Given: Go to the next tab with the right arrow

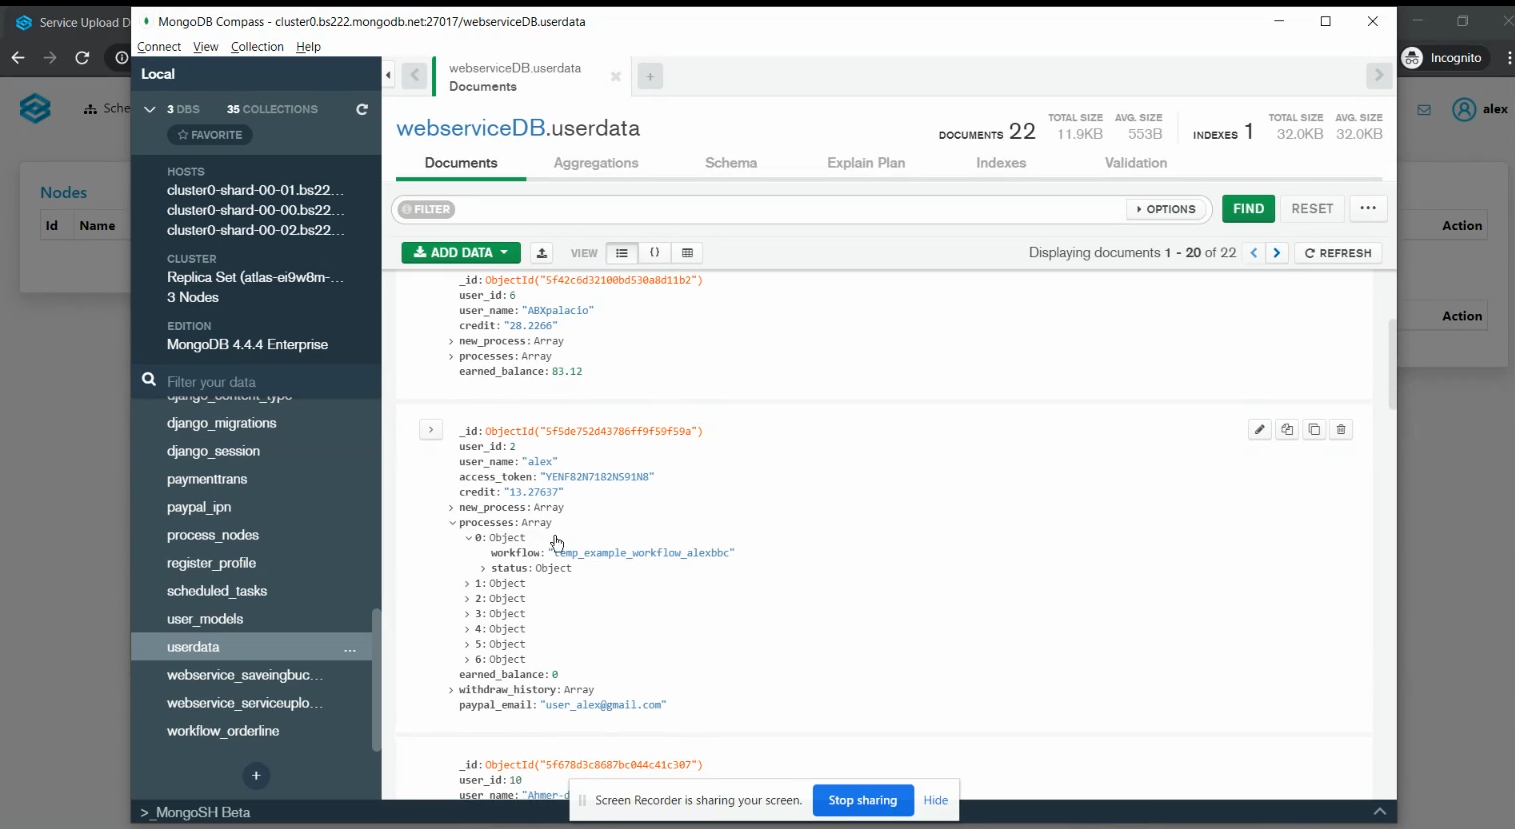Looking at the screenshot, I should (x=1379, y=75).
